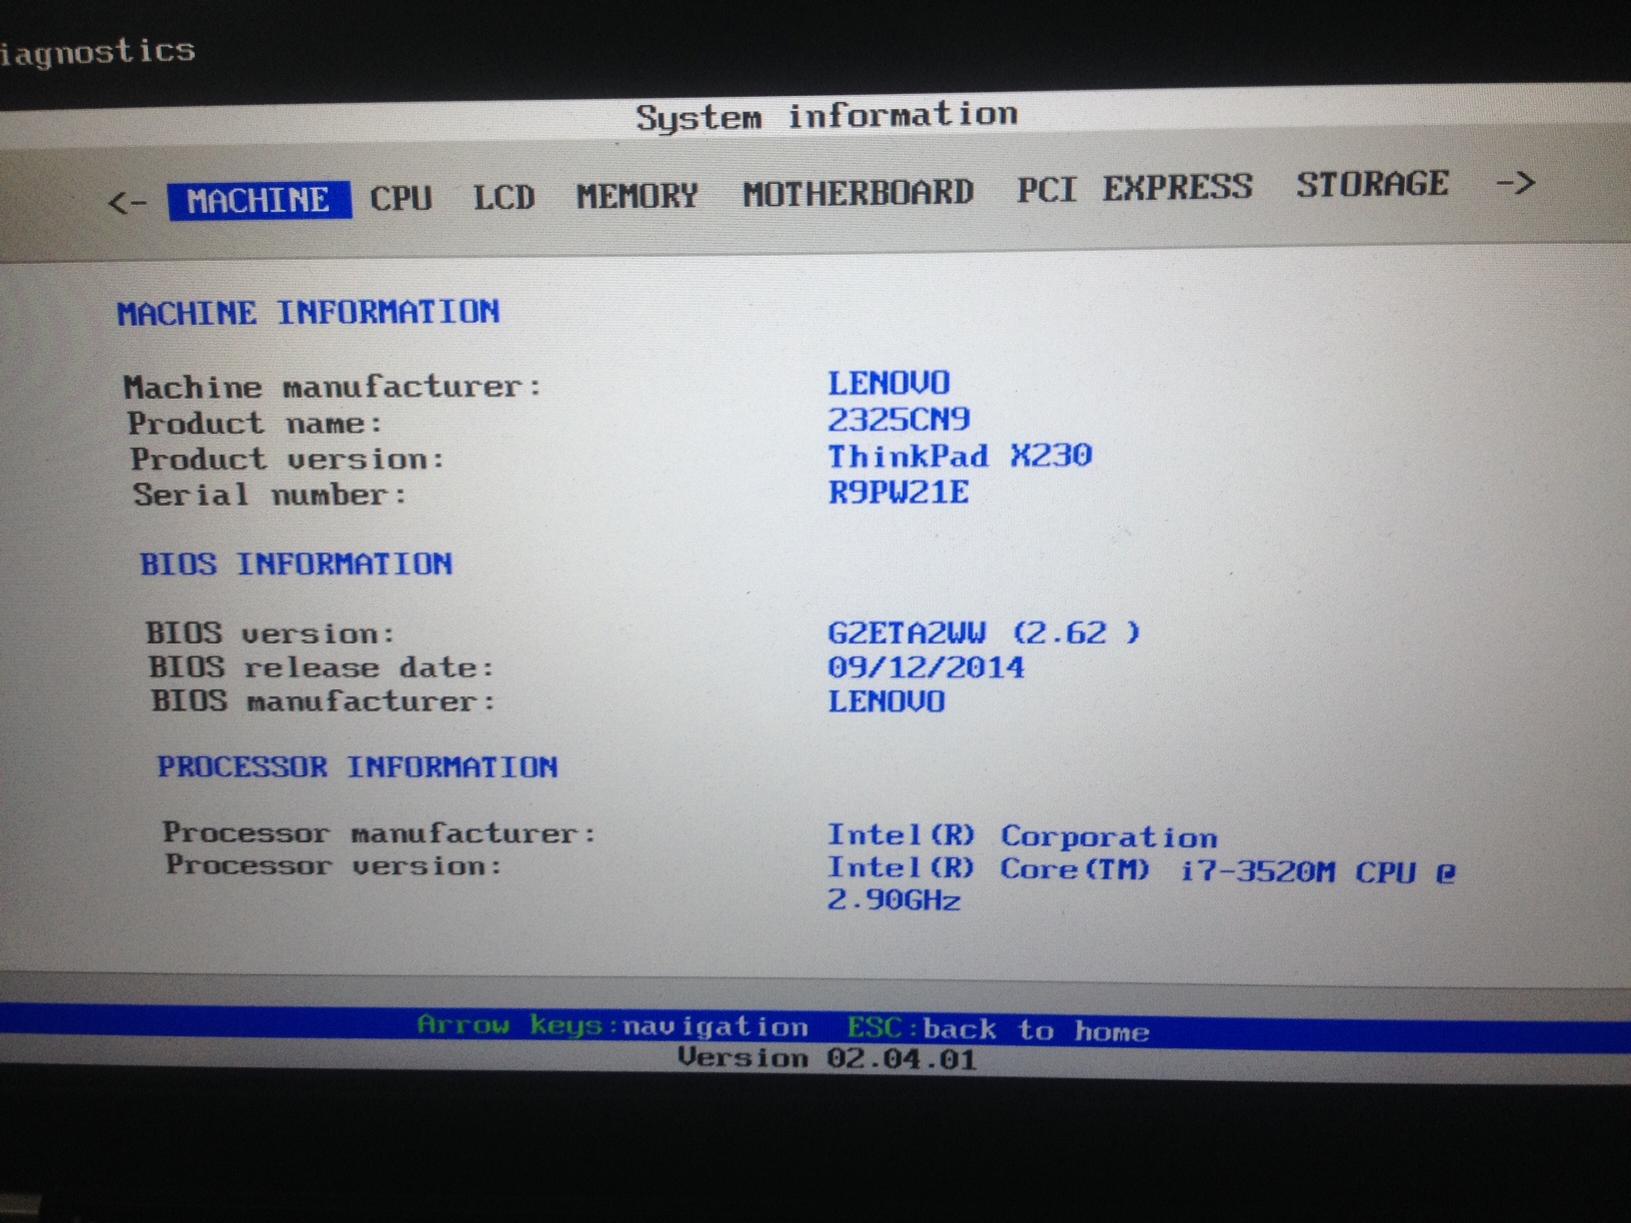Click the left arrow tab scroller
The height and width of the screenshot is (1223, 1631).
coord(127,203)
